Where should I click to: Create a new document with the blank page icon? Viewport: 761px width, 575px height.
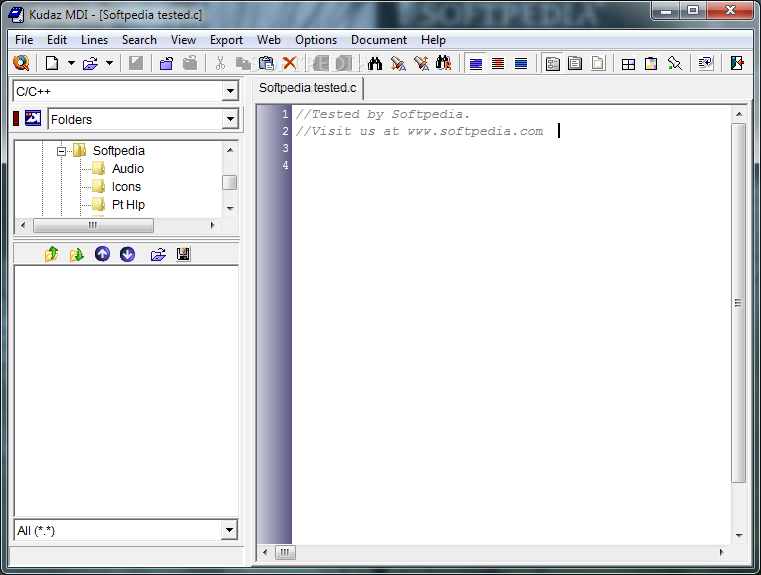point(52,63)
